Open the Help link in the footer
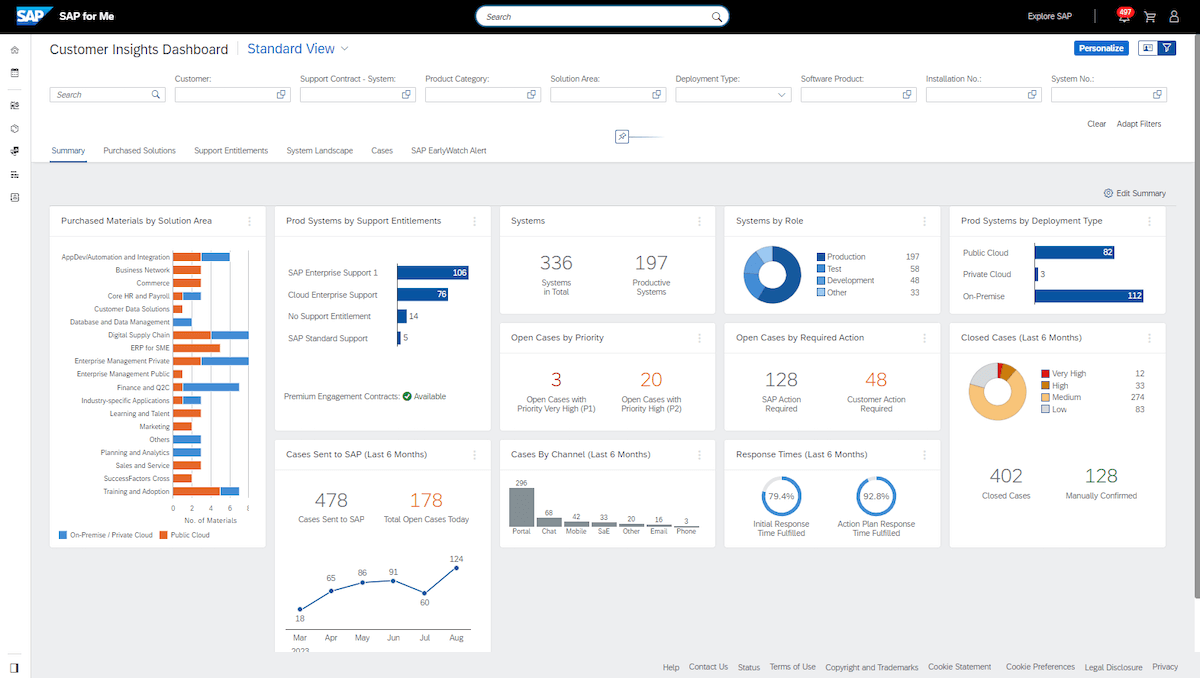Image resolution: width=1200 pixels, height=678 pixels. click(x=671, y=667)
